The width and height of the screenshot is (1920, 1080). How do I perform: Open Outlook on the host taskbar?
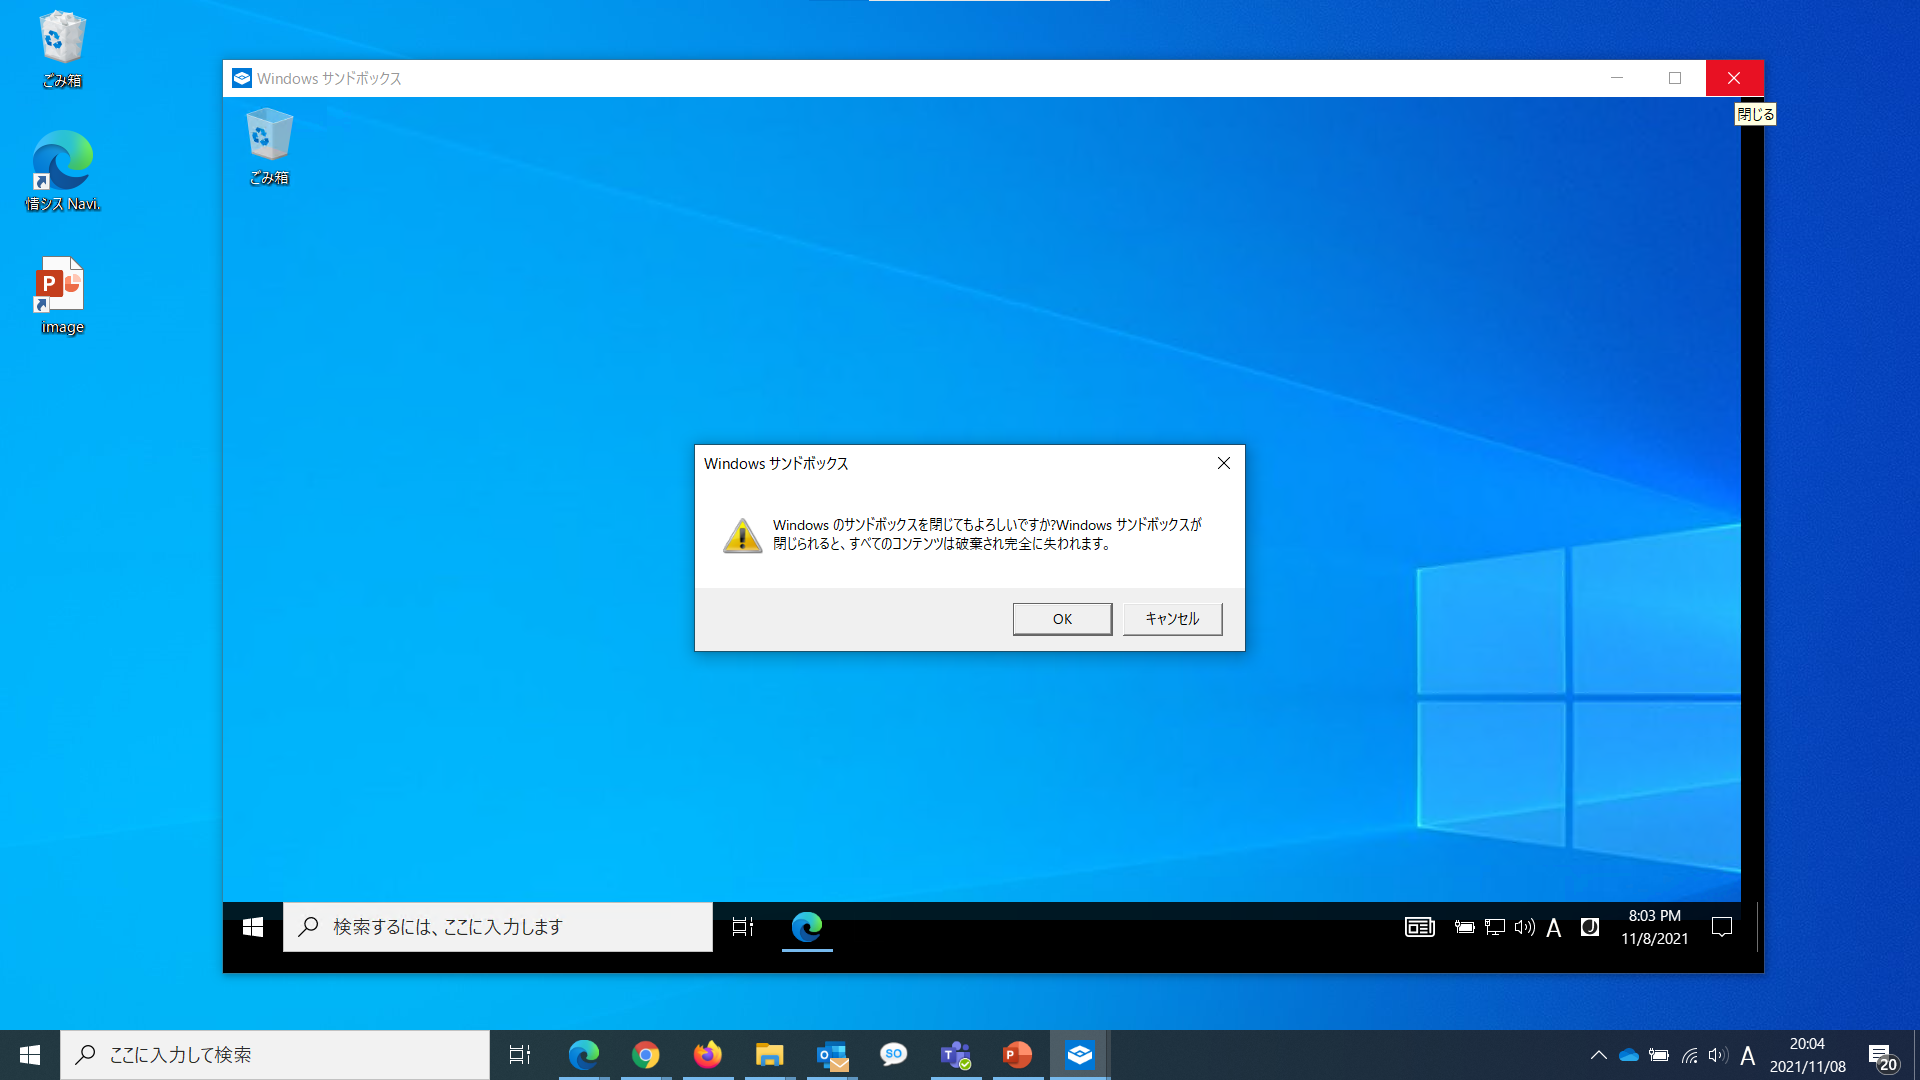(x=832, y=1055)
